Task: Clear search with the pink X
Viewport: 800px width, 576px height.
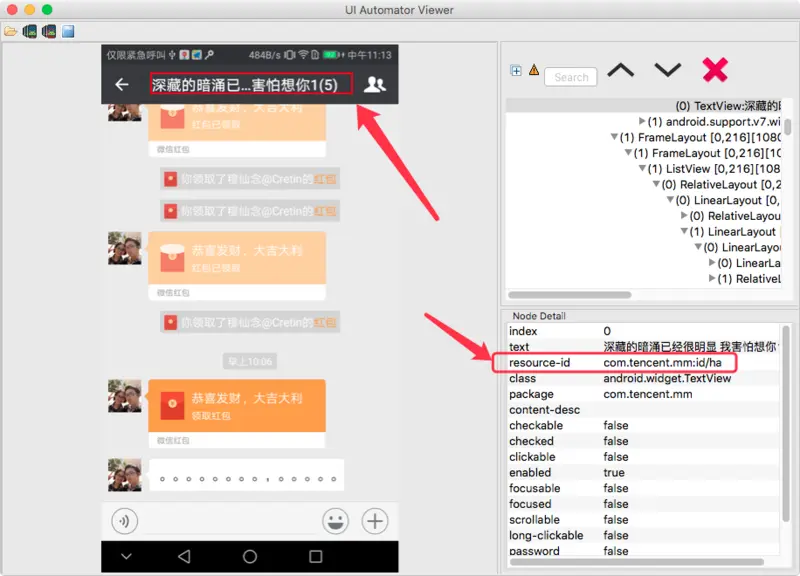Action: [714, 70]
